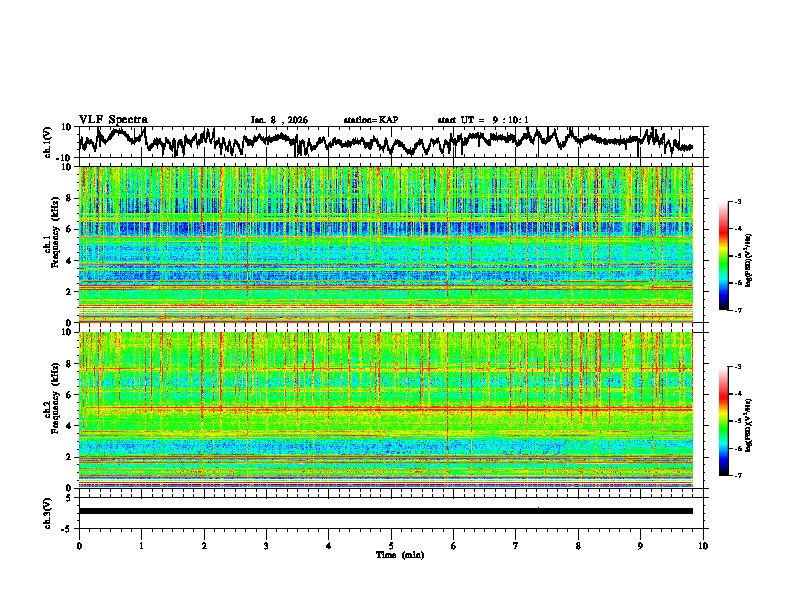The height and width of the screenshot is (612, 792).
Task: Click the "6" kHz tick on ch.2 frequency axis
Action: pos(70,395)
